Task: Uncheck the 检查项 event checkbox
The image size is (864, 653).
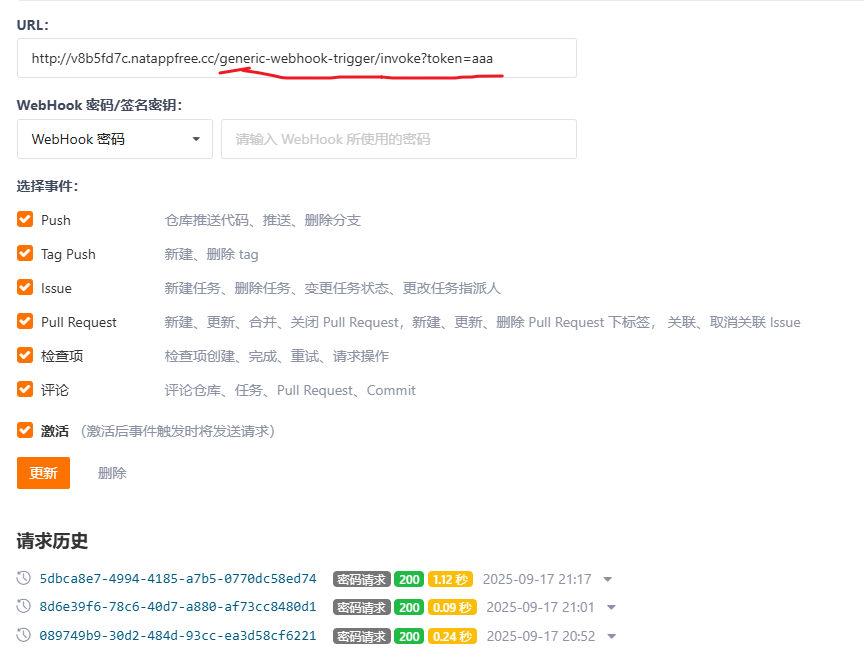Action: point(25,355)
